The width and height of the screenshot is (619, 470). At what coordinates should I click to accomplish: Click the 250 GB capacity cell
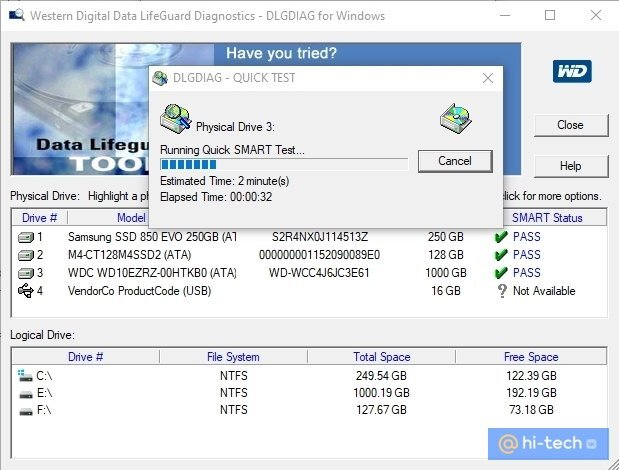pyautogui.click(x=446, y=237)
